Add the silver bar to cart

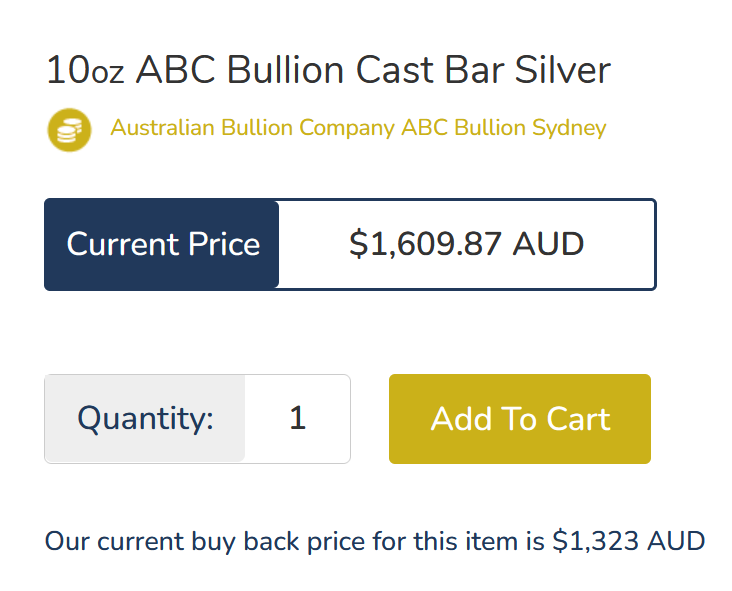pyautogui.click(x=520, y=419)
